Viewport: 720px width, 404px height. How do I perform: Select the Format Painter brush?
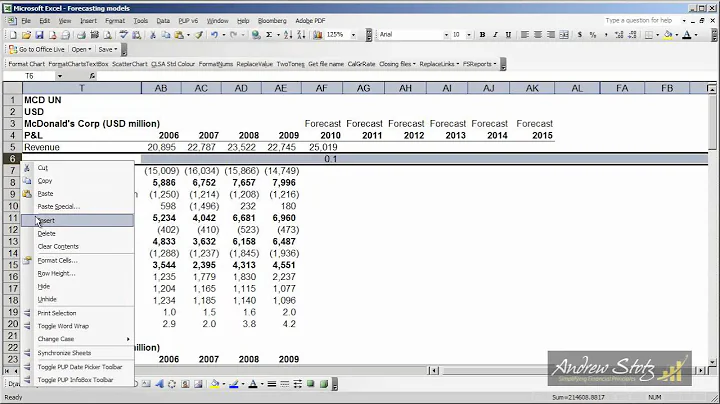click(199, 35)
